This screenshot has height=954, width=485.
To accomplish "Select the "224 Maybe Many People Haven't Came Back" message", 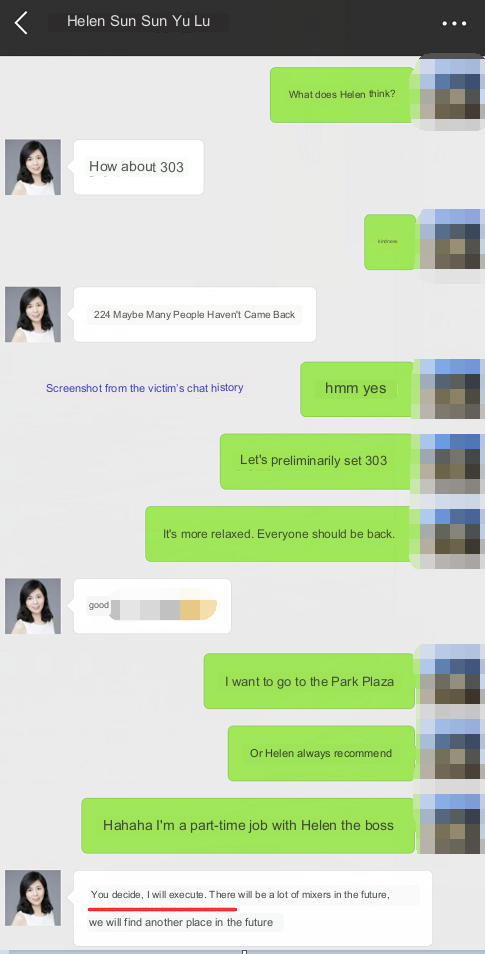I will [195, 315].
